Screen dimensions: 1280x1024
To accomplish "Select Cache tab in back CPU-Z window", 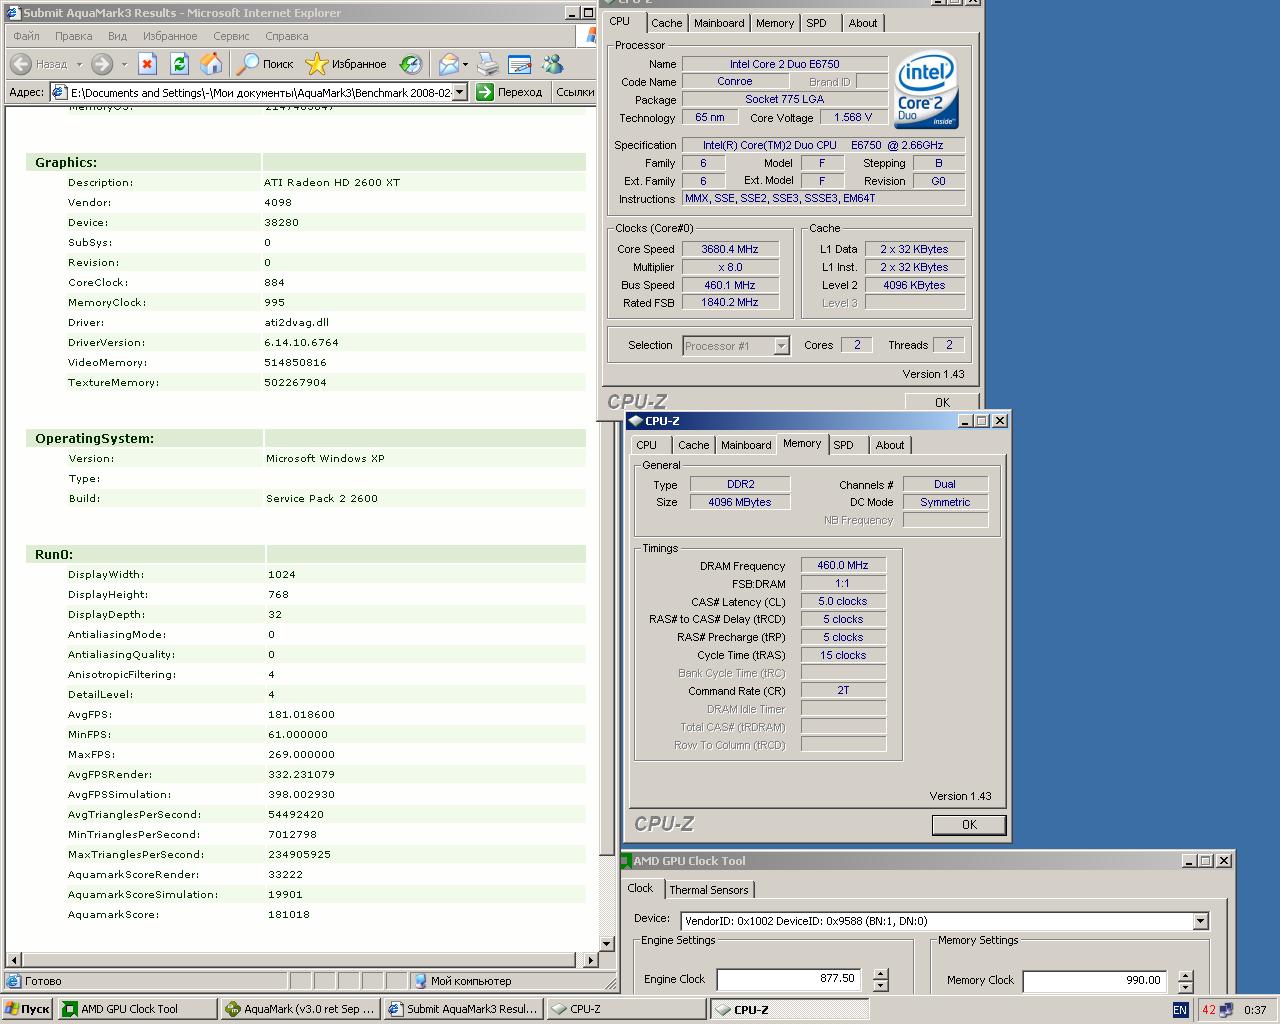I will coord(667,23).
